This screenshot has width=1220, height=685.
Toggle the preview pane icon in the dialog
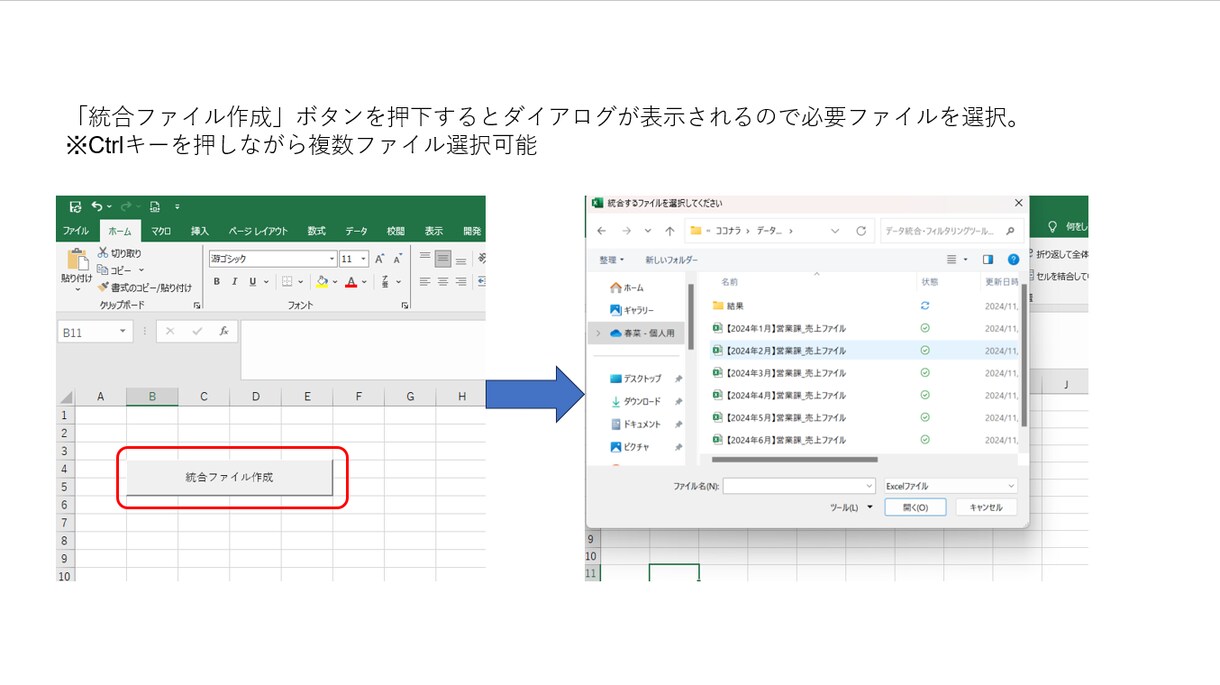(988, 260)
